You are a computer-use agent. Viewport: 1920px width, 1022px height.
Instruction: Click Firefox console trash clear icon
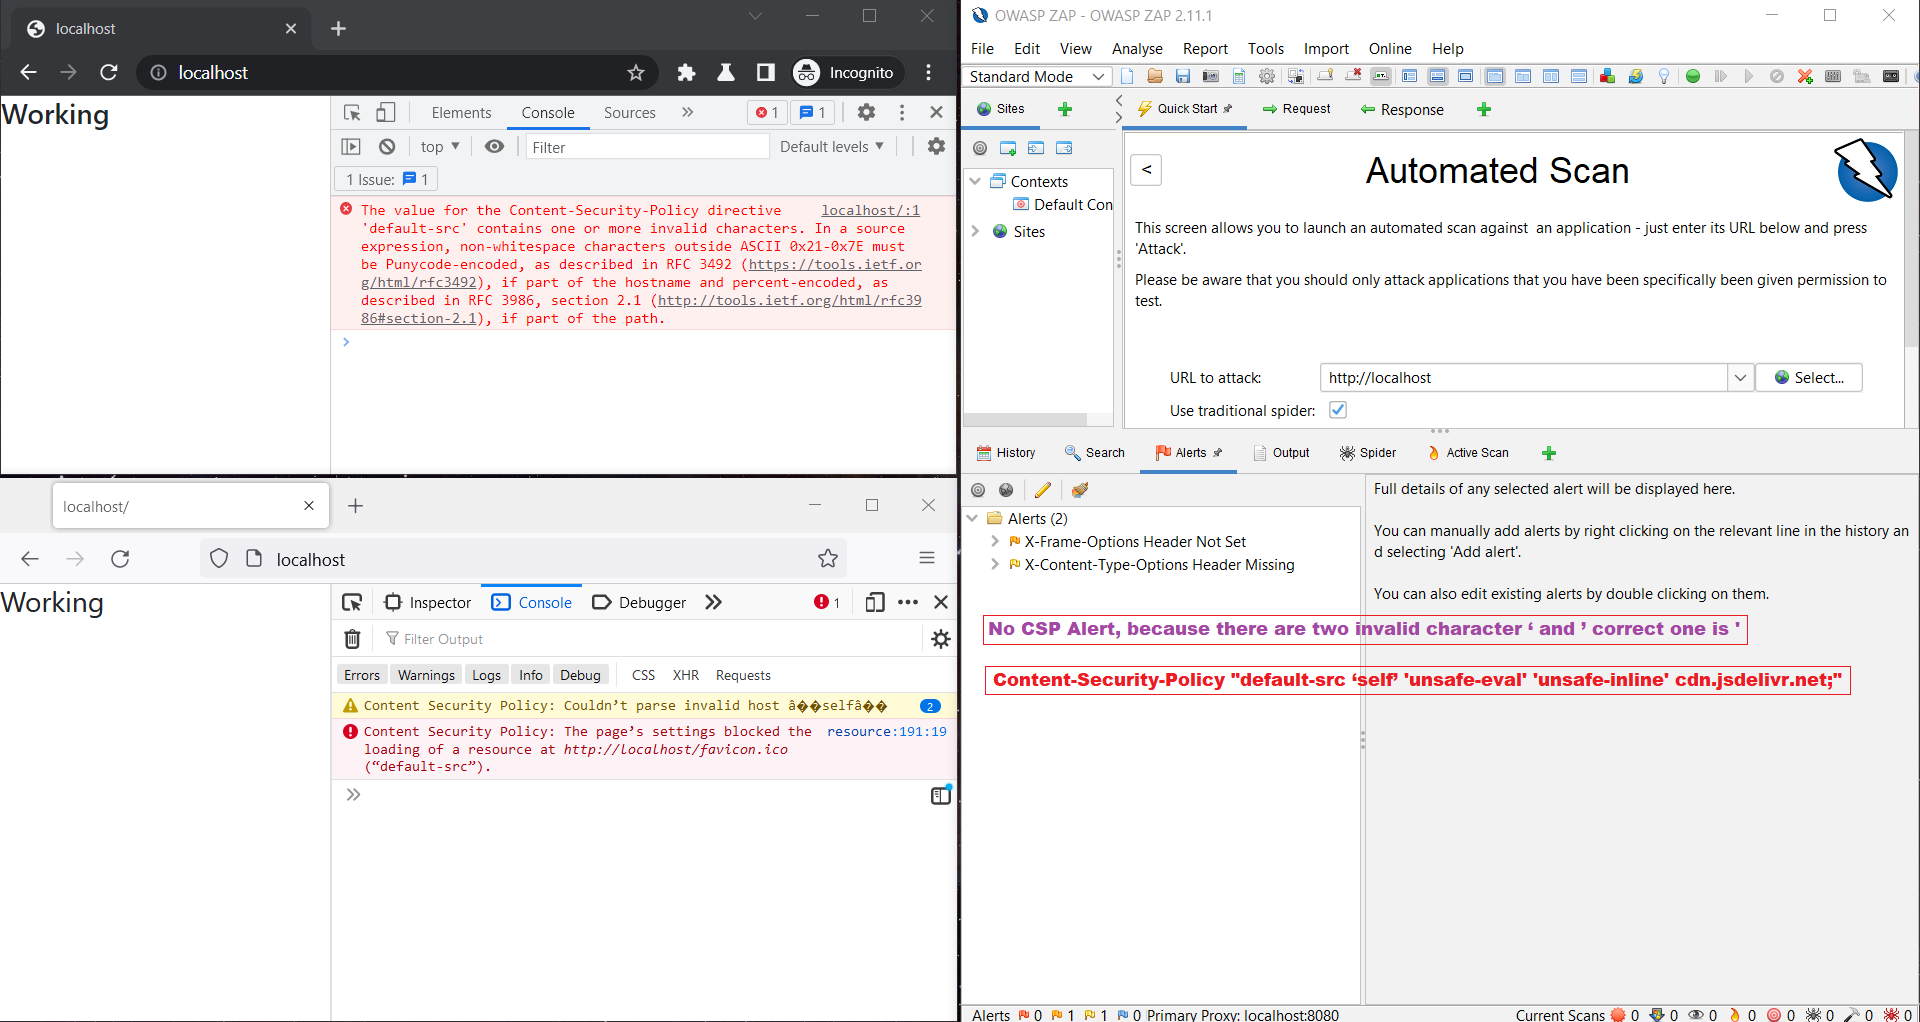[x=353, y=639]
